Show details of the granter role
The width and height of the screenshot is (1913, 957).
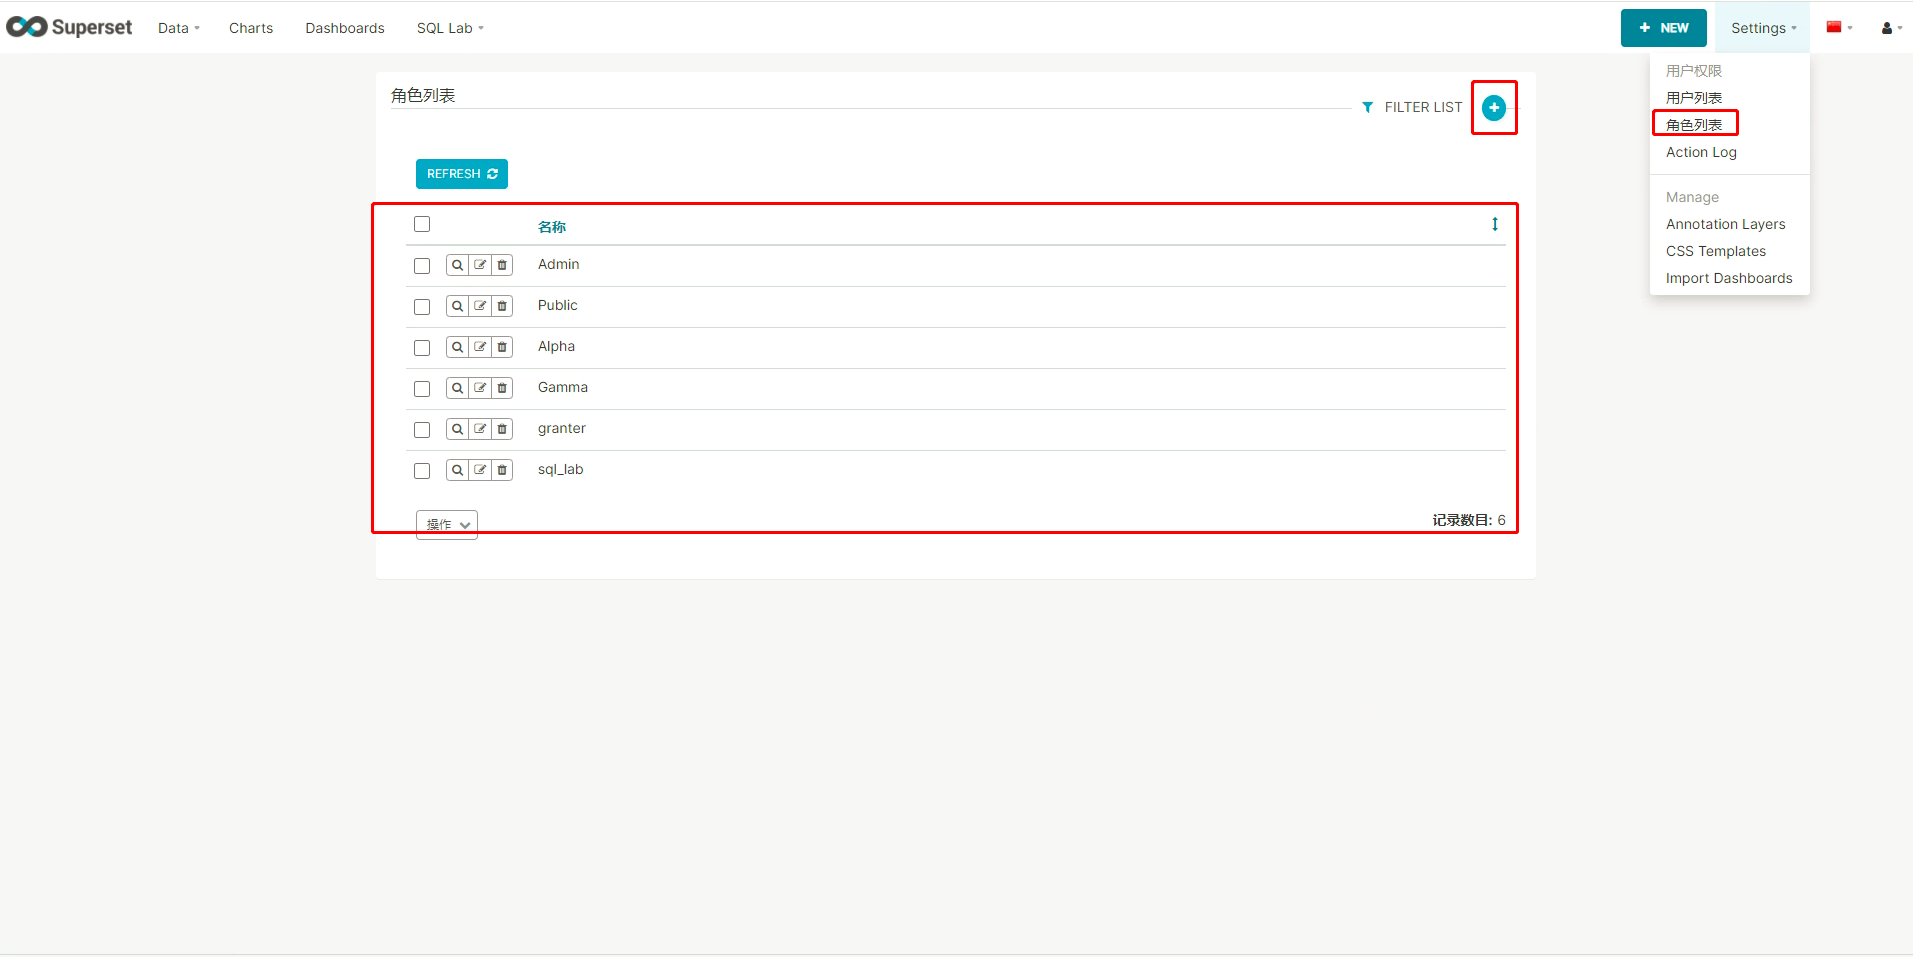[x=457, y=429]
